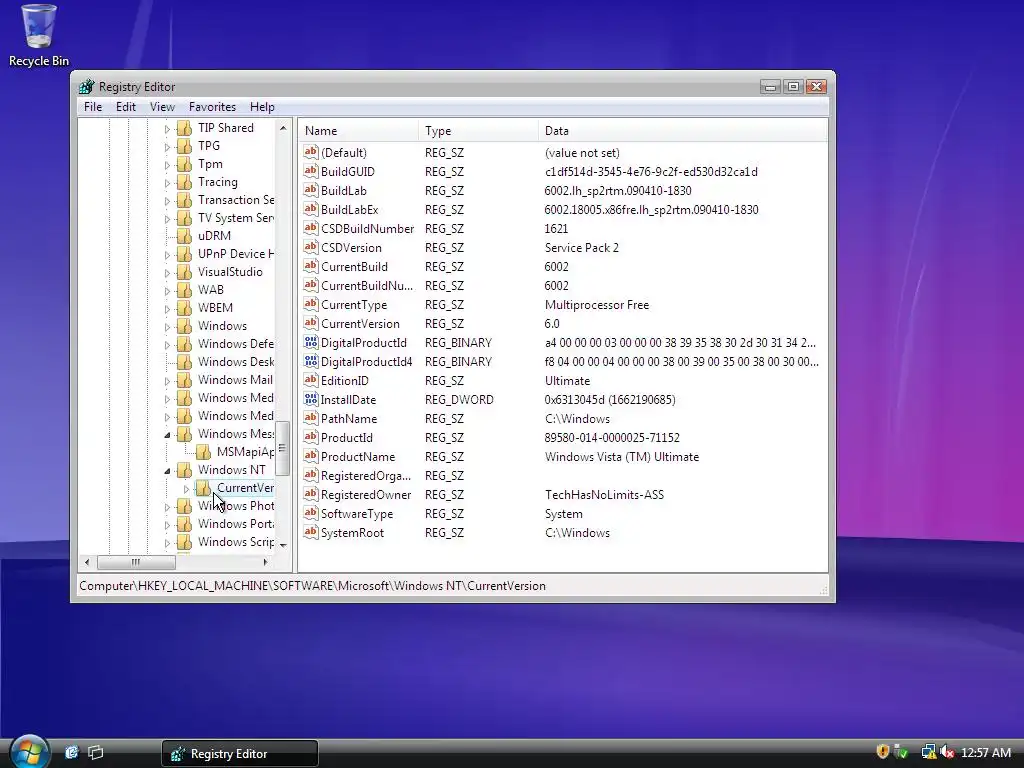Click the DigitalProductId4 binary icon
This screenshot has width=1024, height=768.
(x=311, y=361)
